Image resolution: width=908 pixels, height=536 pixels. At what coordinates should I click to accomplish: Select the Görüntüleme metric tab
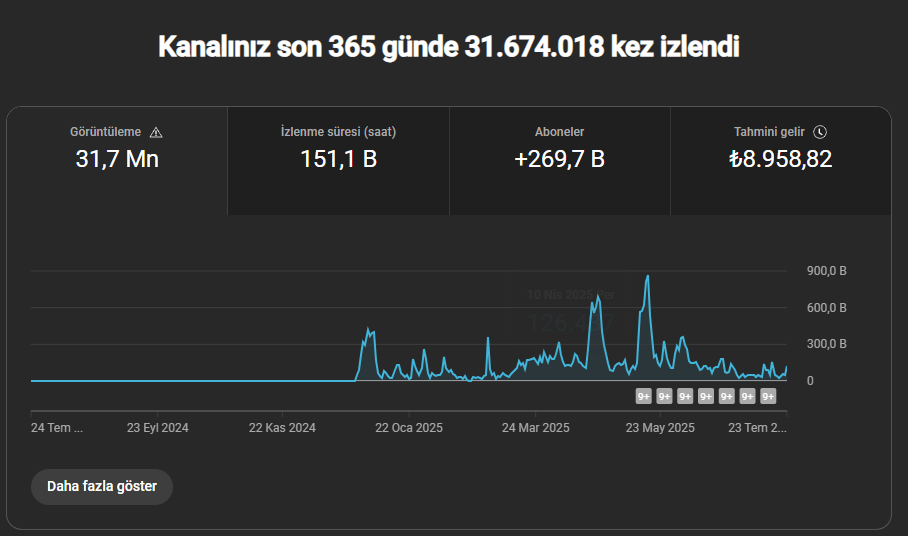[x=117, y=161]
